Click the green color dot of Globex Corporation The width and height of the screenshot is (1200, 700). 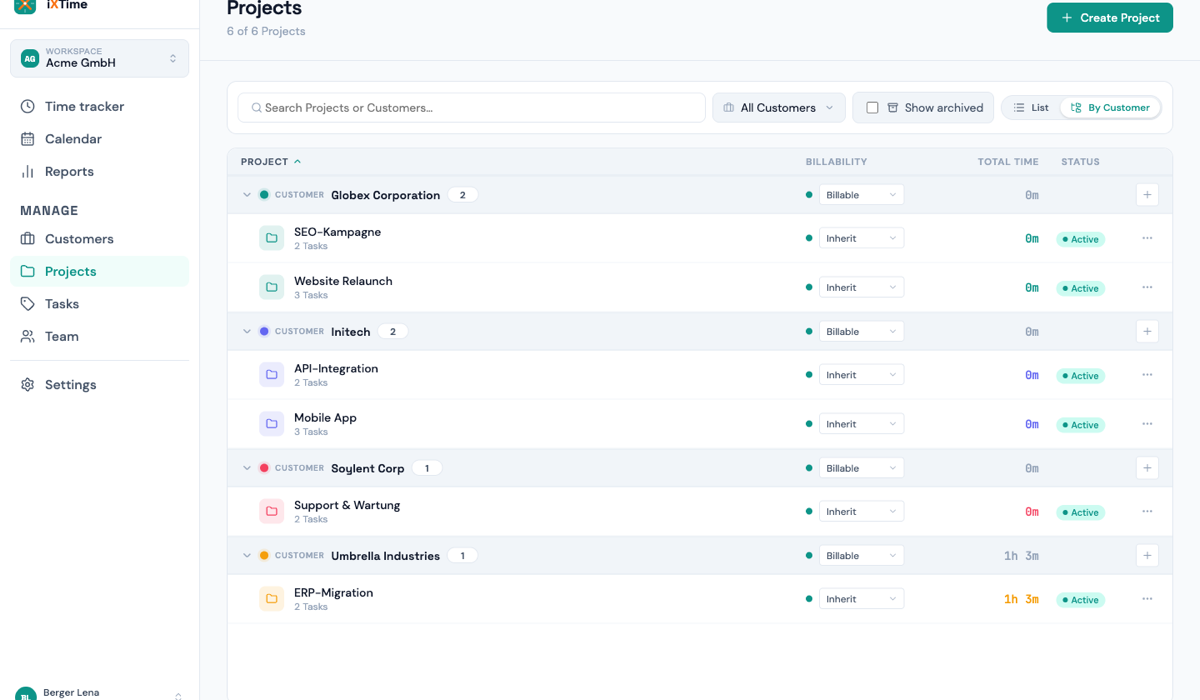tap(264, 195)
